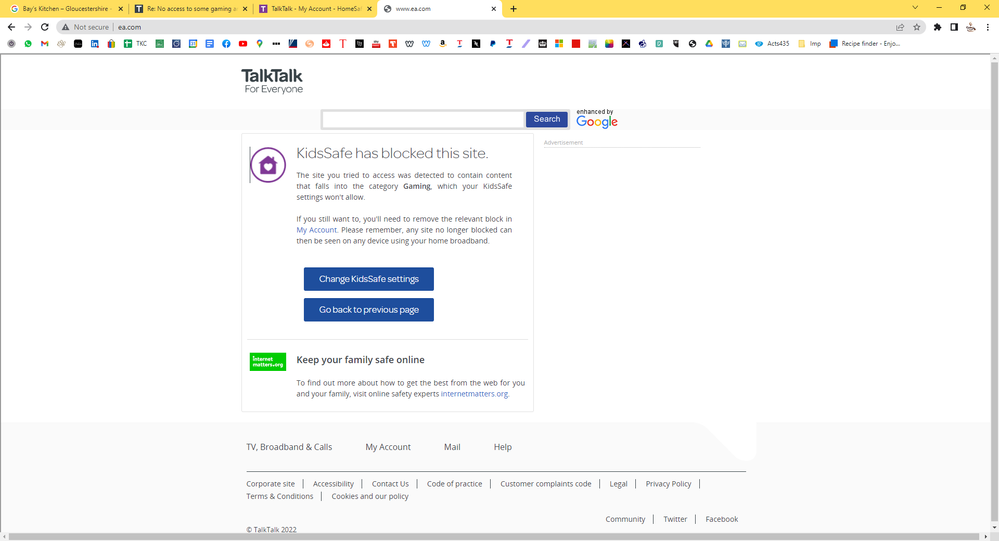999x541 pixels.
Task: Open the Terms & Conditions link
Action: click(x=280, y=496)
